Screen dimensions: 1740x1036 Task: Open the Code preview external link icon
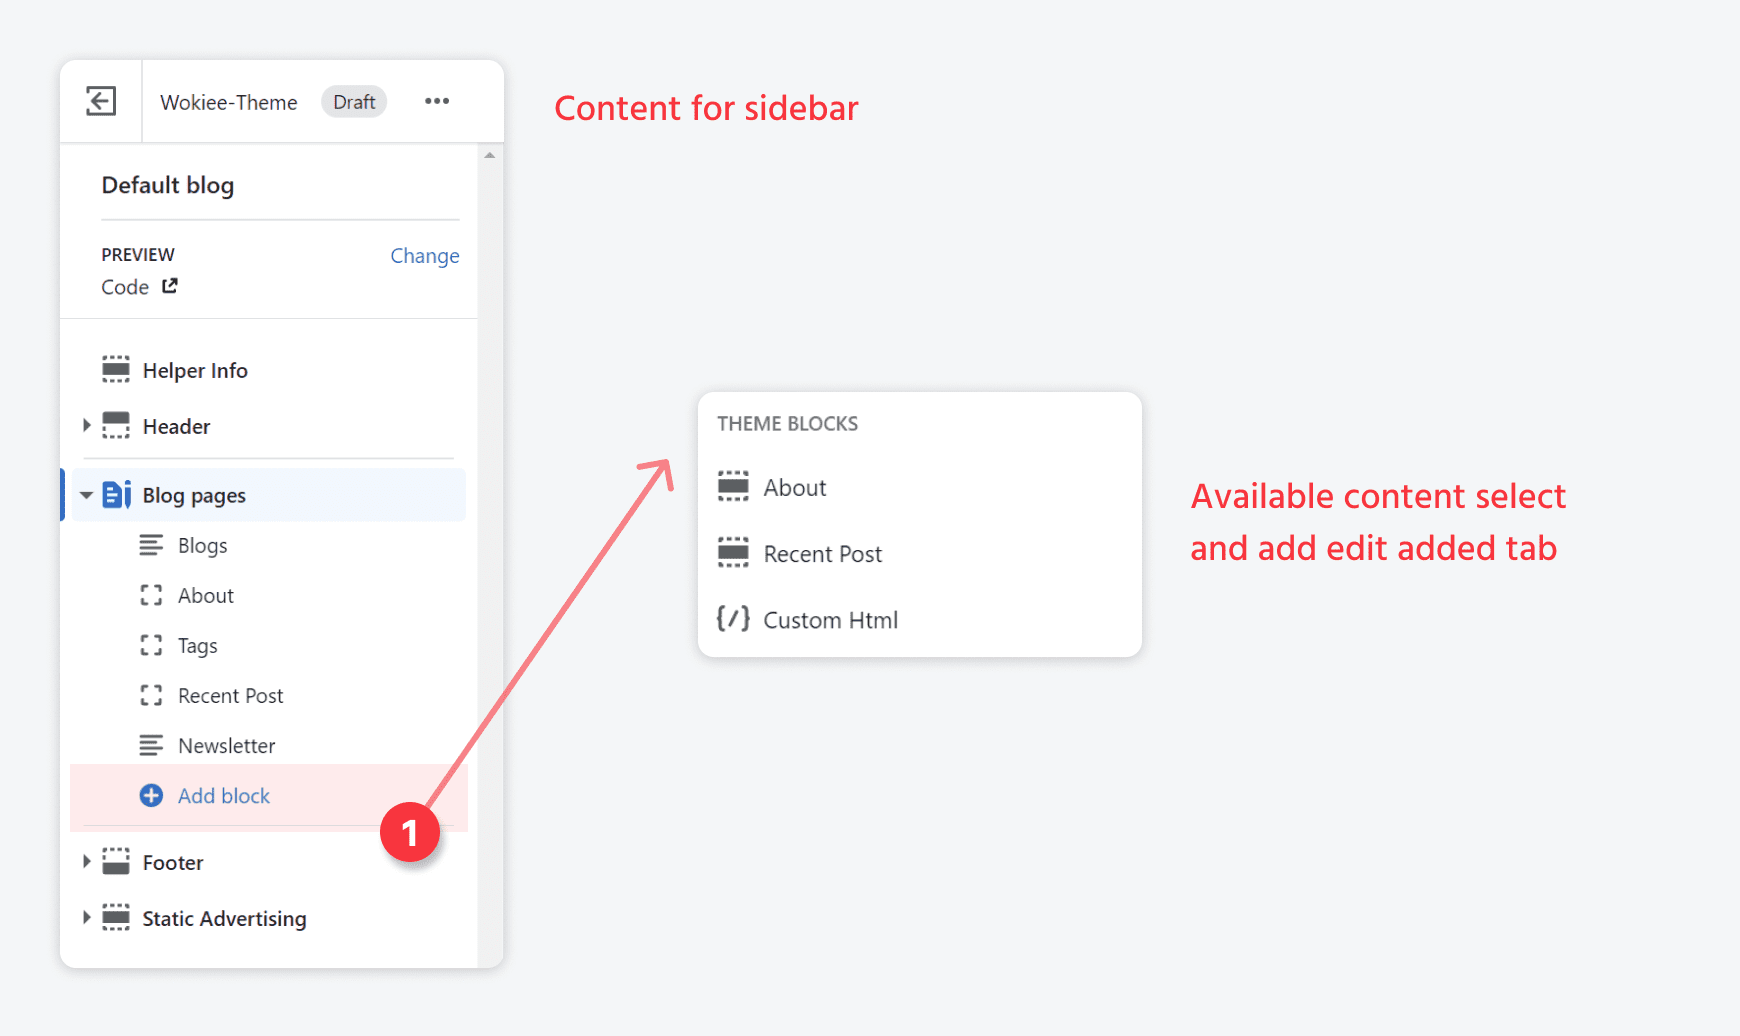[x=170, y=286]
